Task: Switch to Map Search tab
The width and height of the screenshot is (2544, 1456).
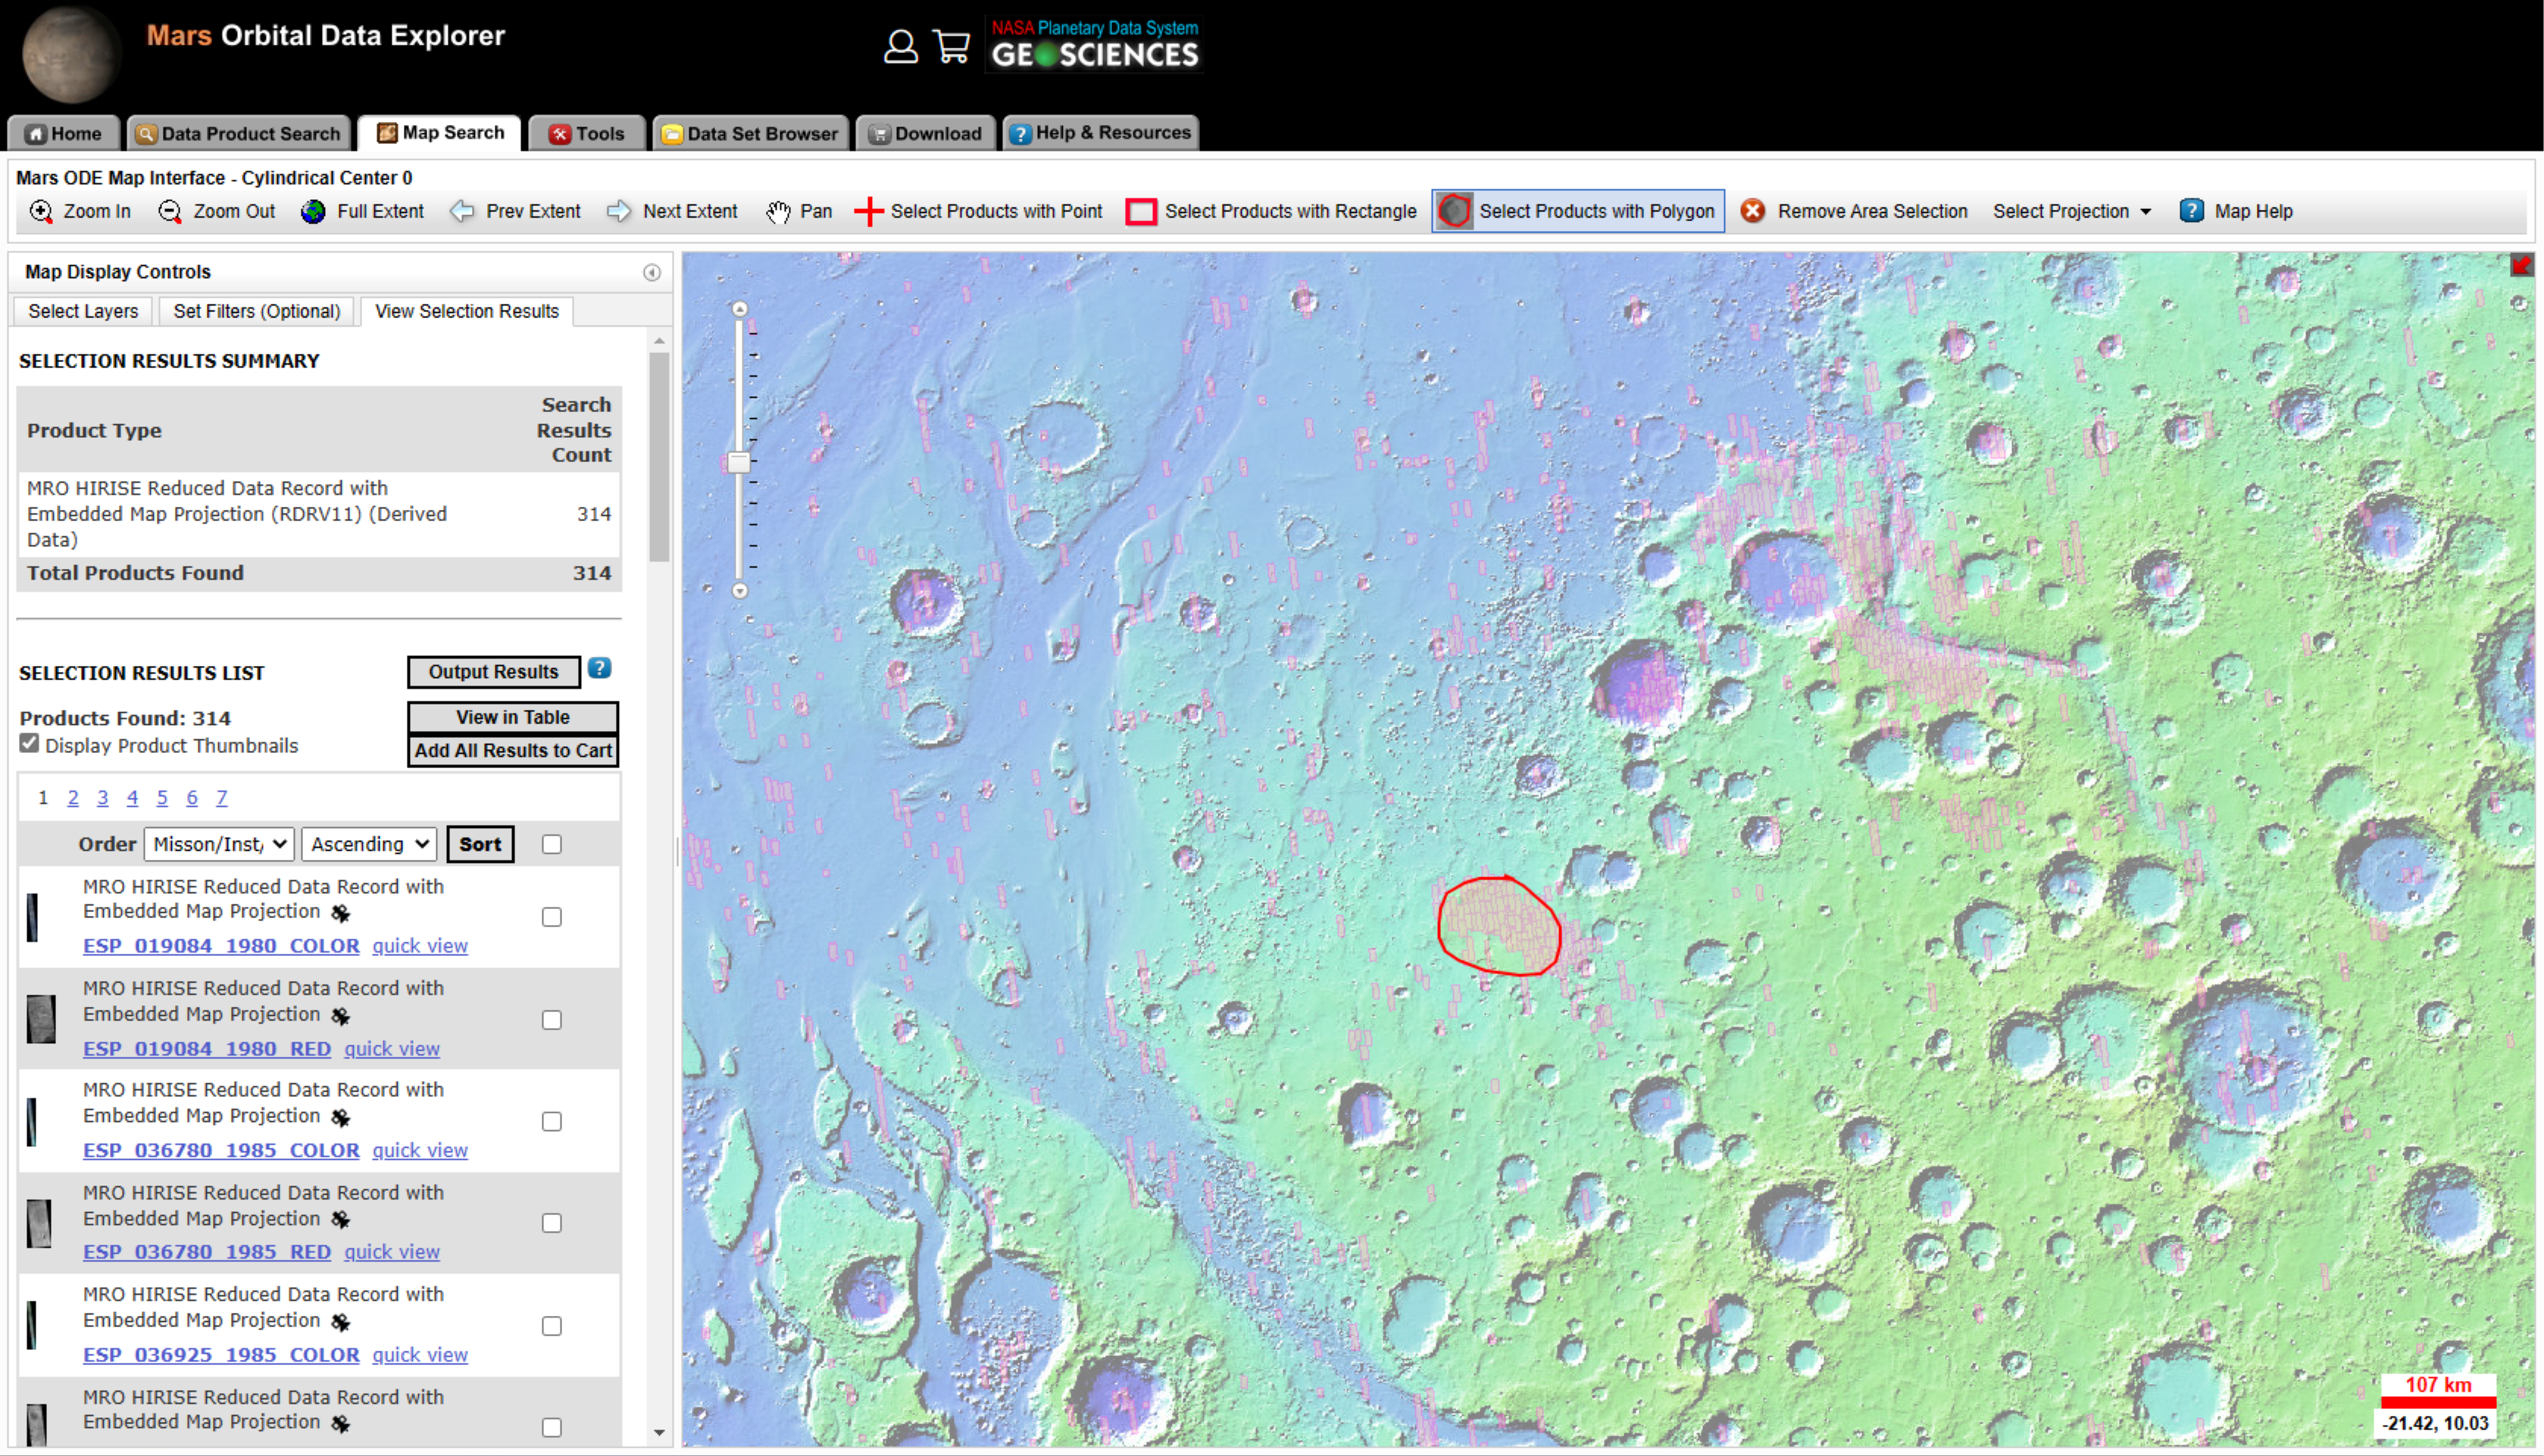Action: click(x=440, y=133)
